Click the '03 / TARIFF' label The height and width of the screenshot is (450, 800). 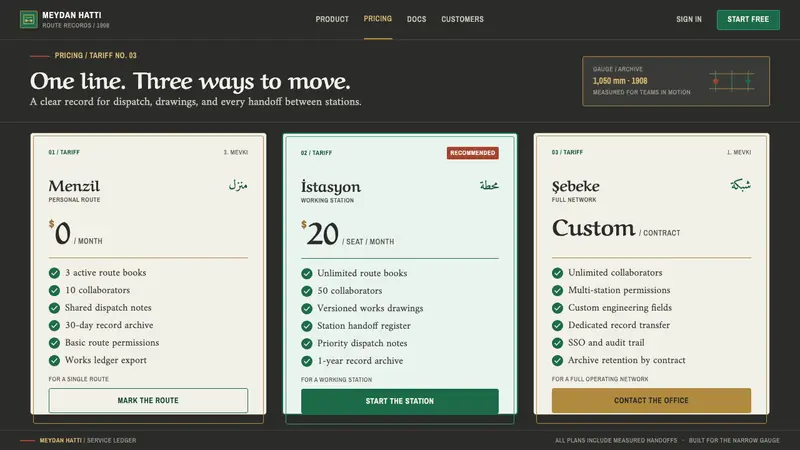click(x=567, y=152)
